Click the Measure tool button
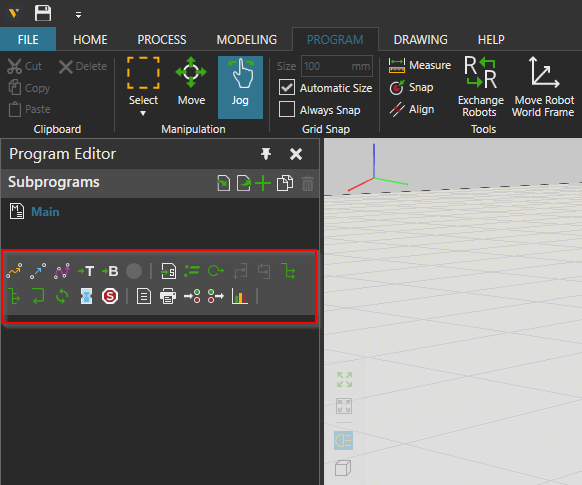 pyautogui.click(x=419, y=65)
